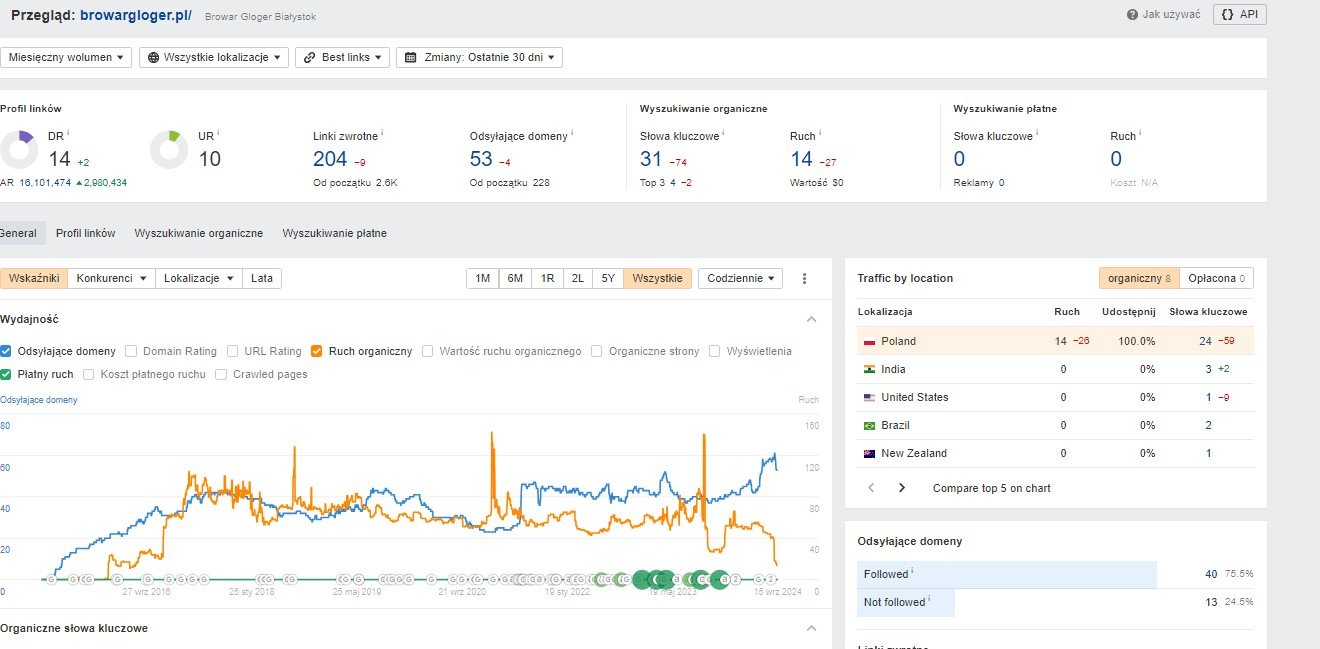Viewport: 1320px width, 649px height.
Task: Show Opłacona traffic by location
Action: click(x=1217, y=278)
